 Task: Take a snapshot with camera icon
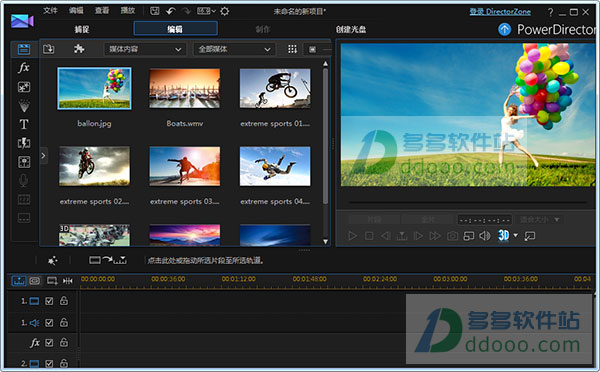click(452, 236)
